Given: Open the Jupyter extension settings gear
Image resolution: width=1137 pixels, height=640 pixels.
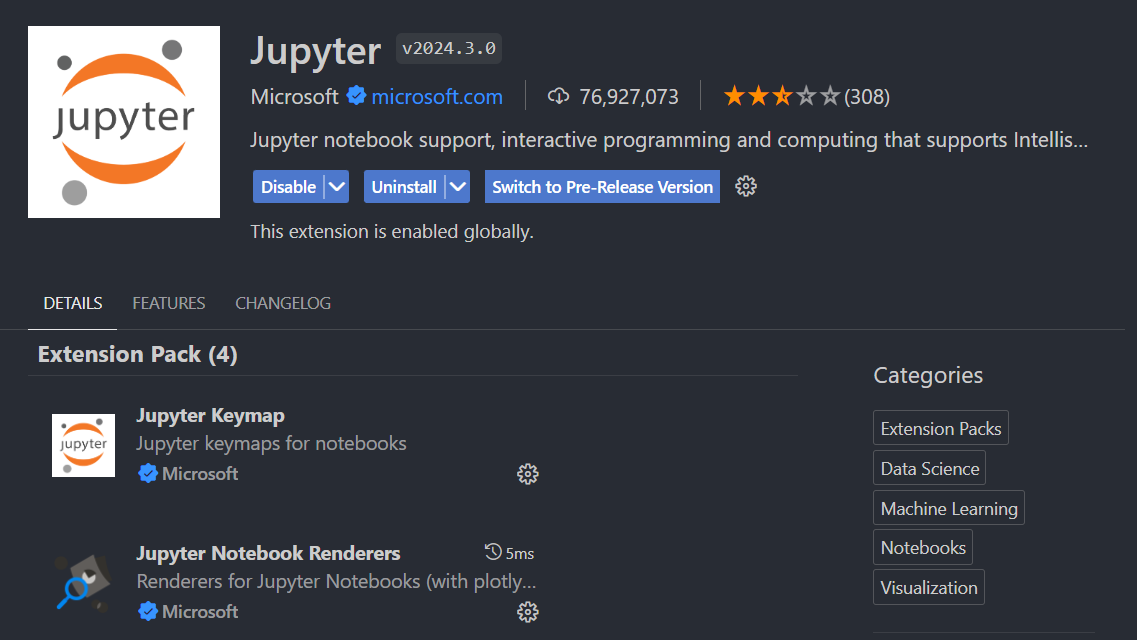Looking at the screenshot, I should click(x=745, y=186).
